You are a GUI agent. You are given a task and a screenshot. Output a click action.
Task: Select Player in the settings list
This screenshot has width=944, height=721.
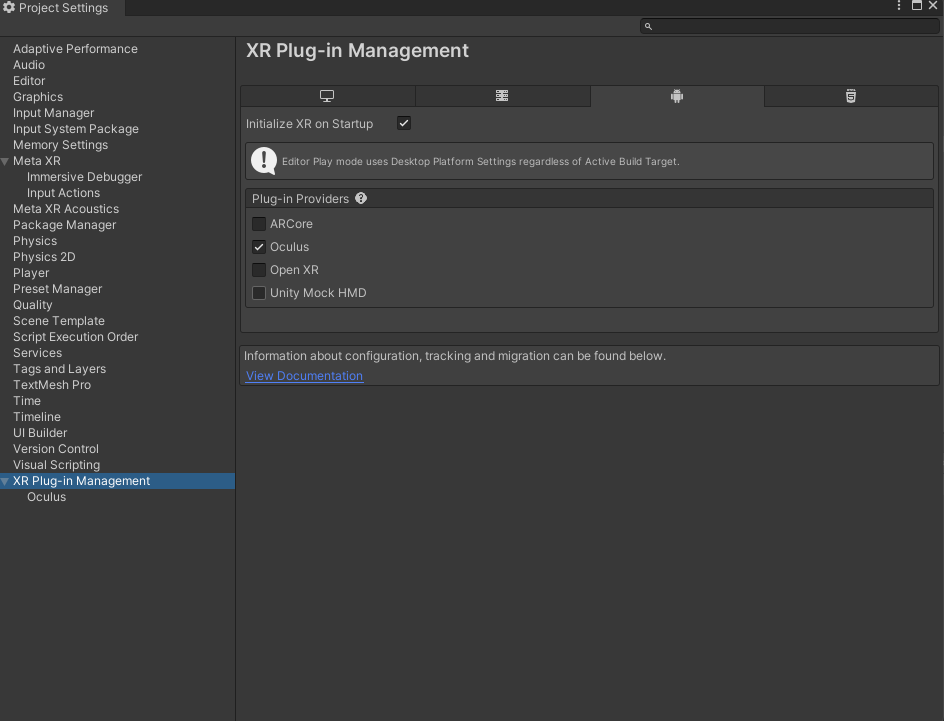click(31, 273)
